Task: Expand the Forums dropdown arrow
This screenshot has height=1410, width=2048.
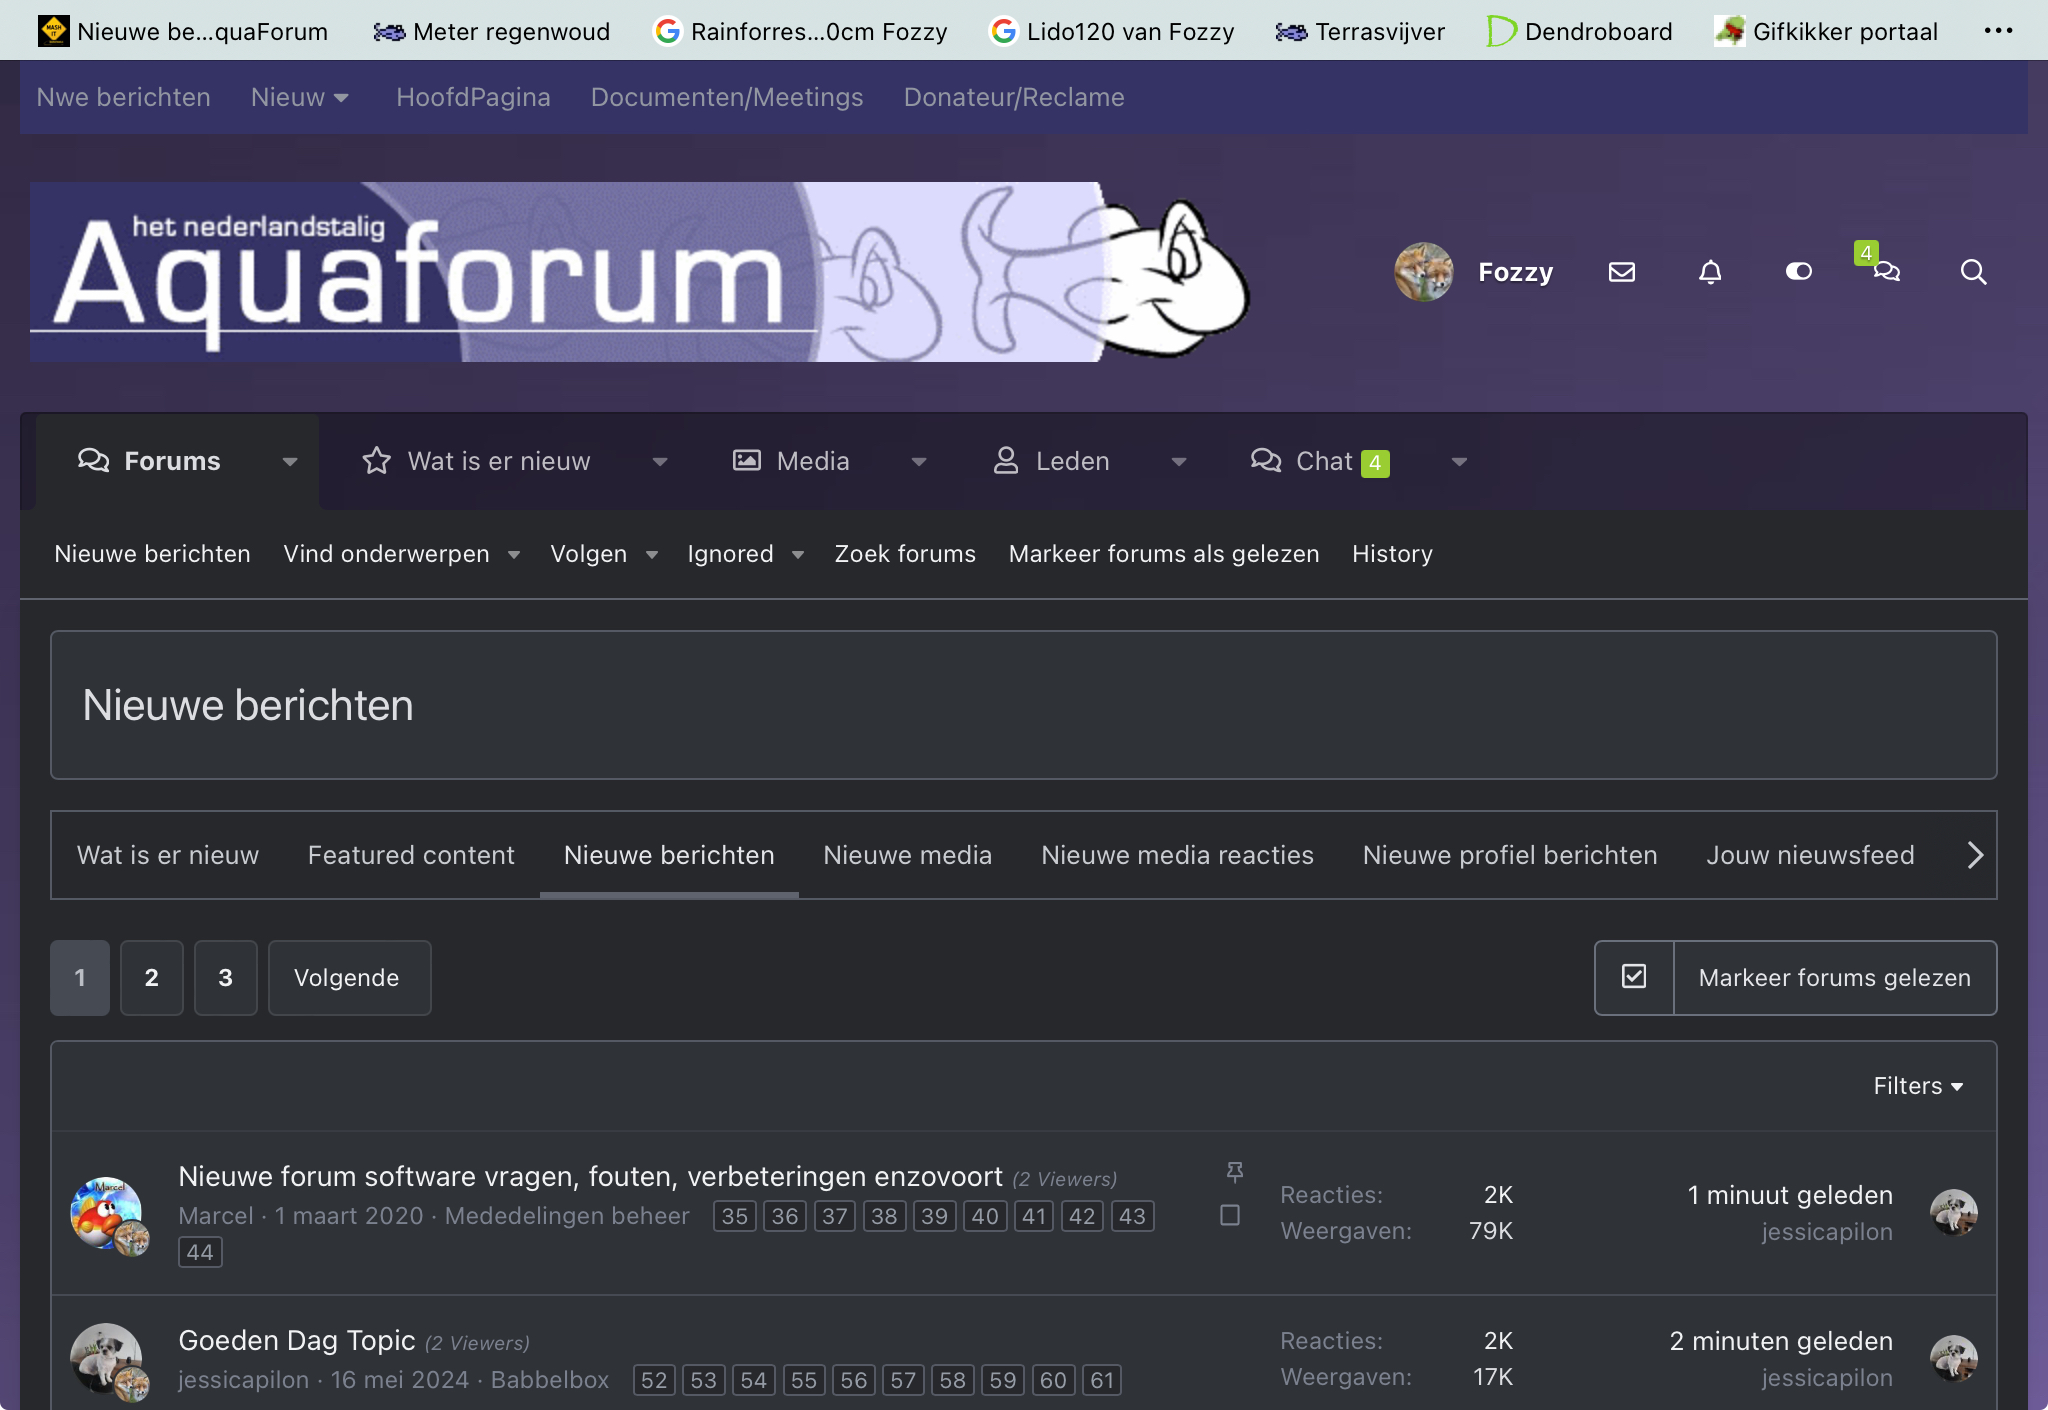Action: click(x=290, y=462)
